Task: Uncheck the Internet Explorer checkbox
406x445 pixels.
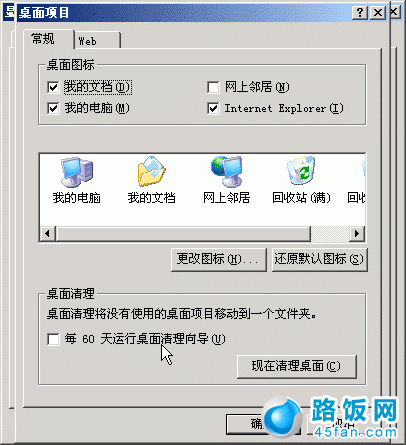Action: pyautogui.click(x=213, y=108)
